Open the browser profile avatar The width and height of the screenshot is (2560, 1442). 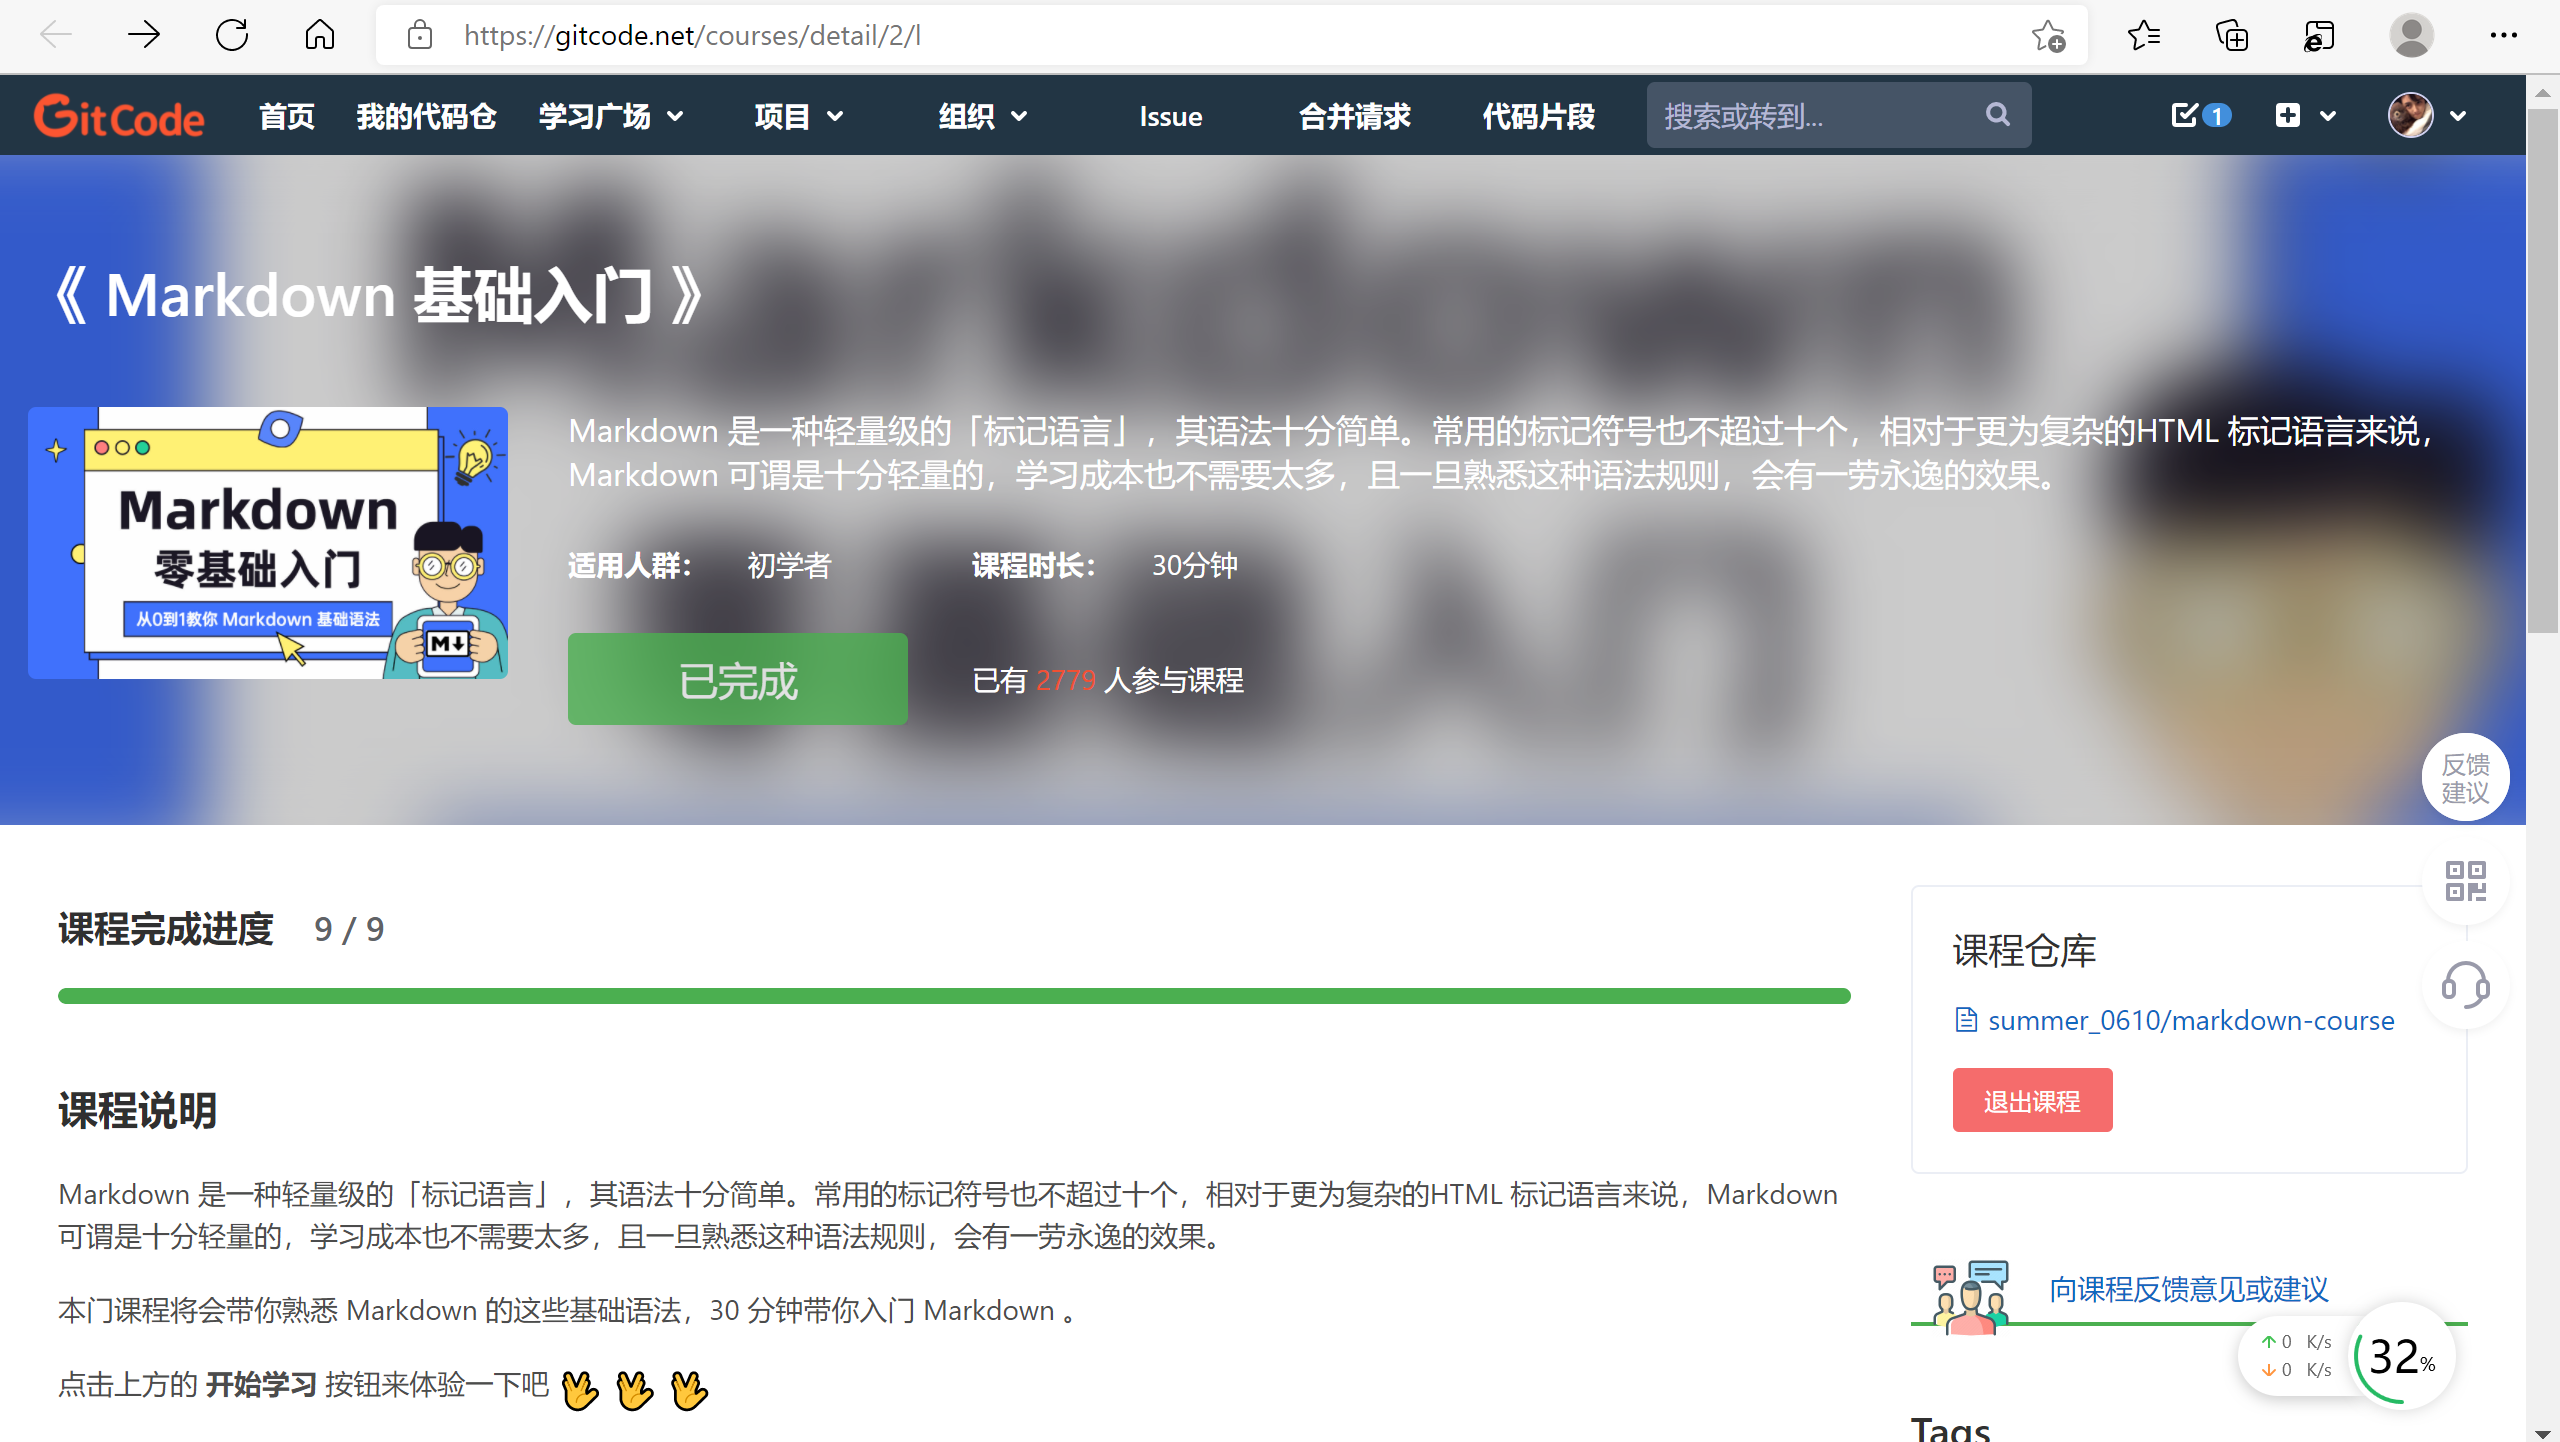(2411, 36)
